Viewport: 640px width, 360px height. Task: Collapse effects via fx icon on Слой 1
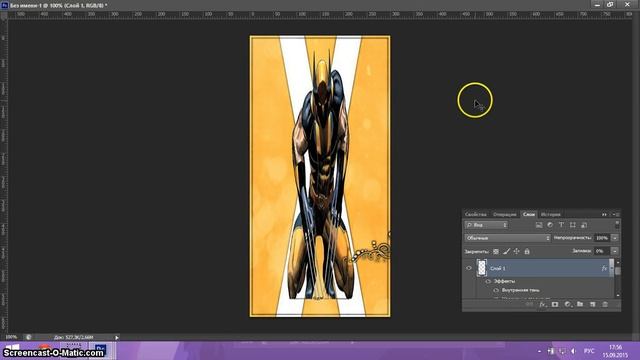(x=604, y=268)
